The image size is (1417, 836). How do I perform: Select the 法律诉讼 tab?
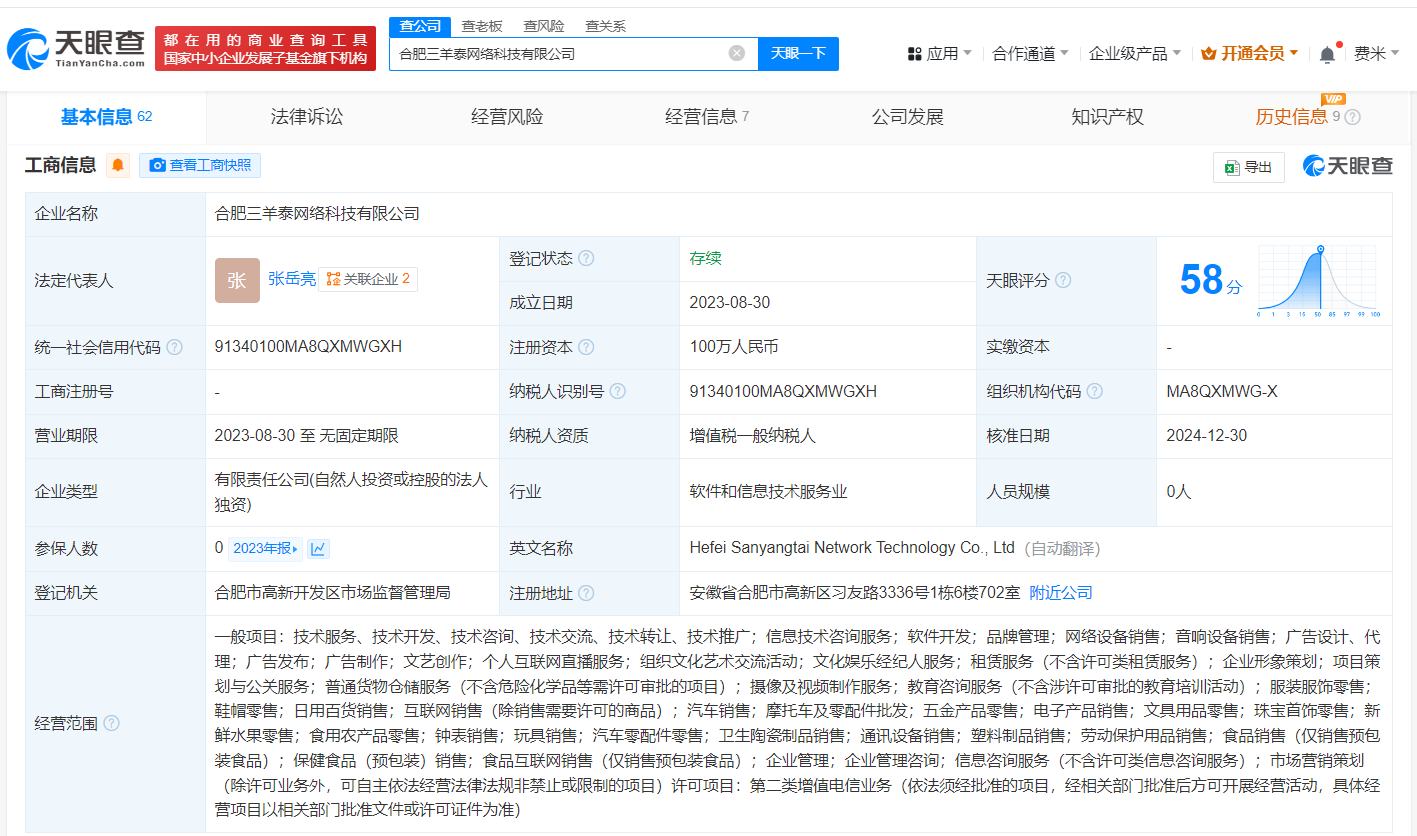point(306,117)
